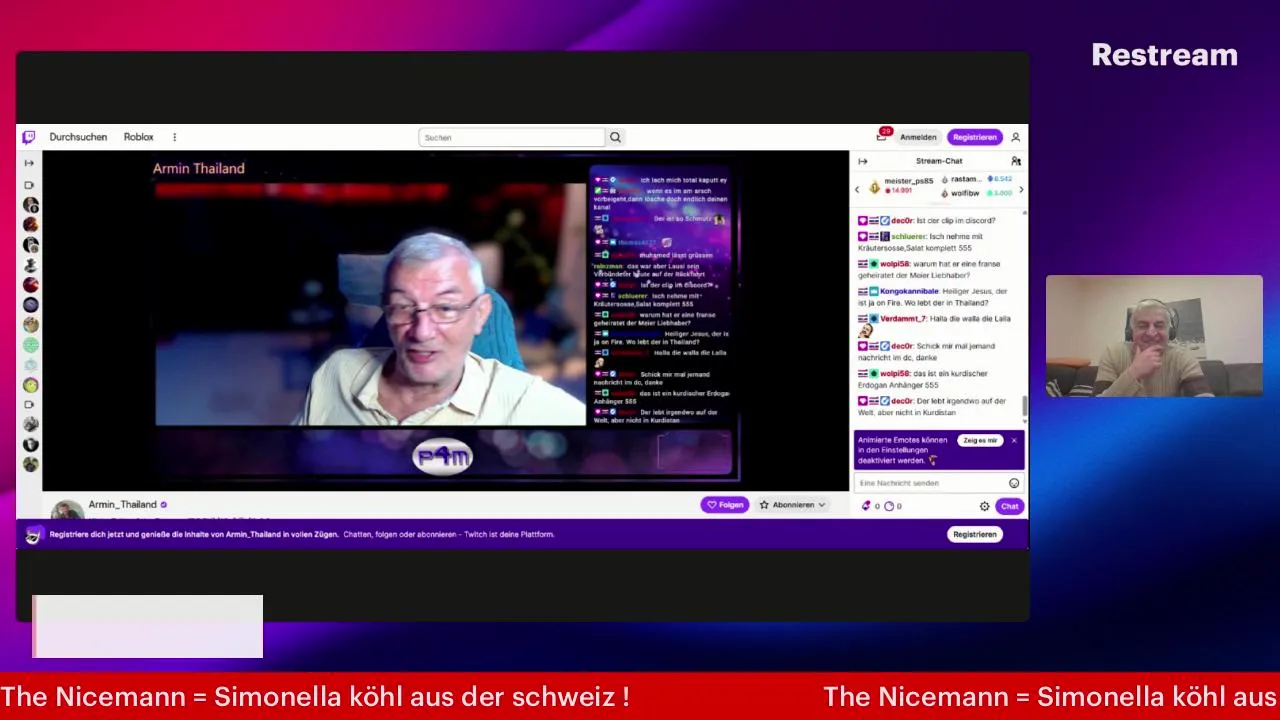Open the three-dot more menu in Twitch header

(x=174, y=137)
